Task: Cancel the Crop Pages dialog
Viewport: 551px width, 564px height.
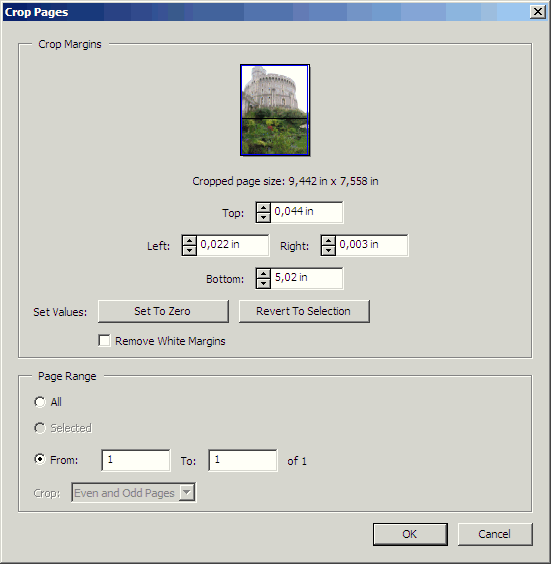Action: tap(495, 534)
